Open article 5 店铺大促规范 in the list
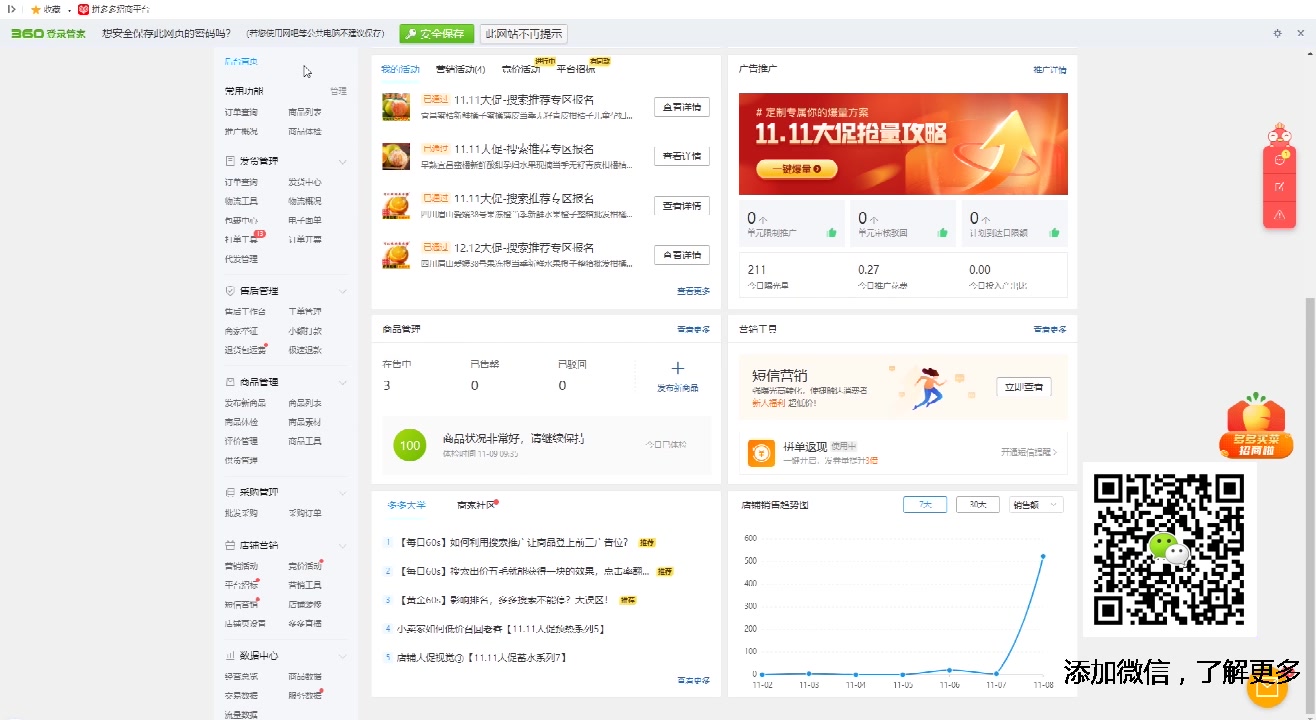The image size is (1316, 720). (482, 658)
